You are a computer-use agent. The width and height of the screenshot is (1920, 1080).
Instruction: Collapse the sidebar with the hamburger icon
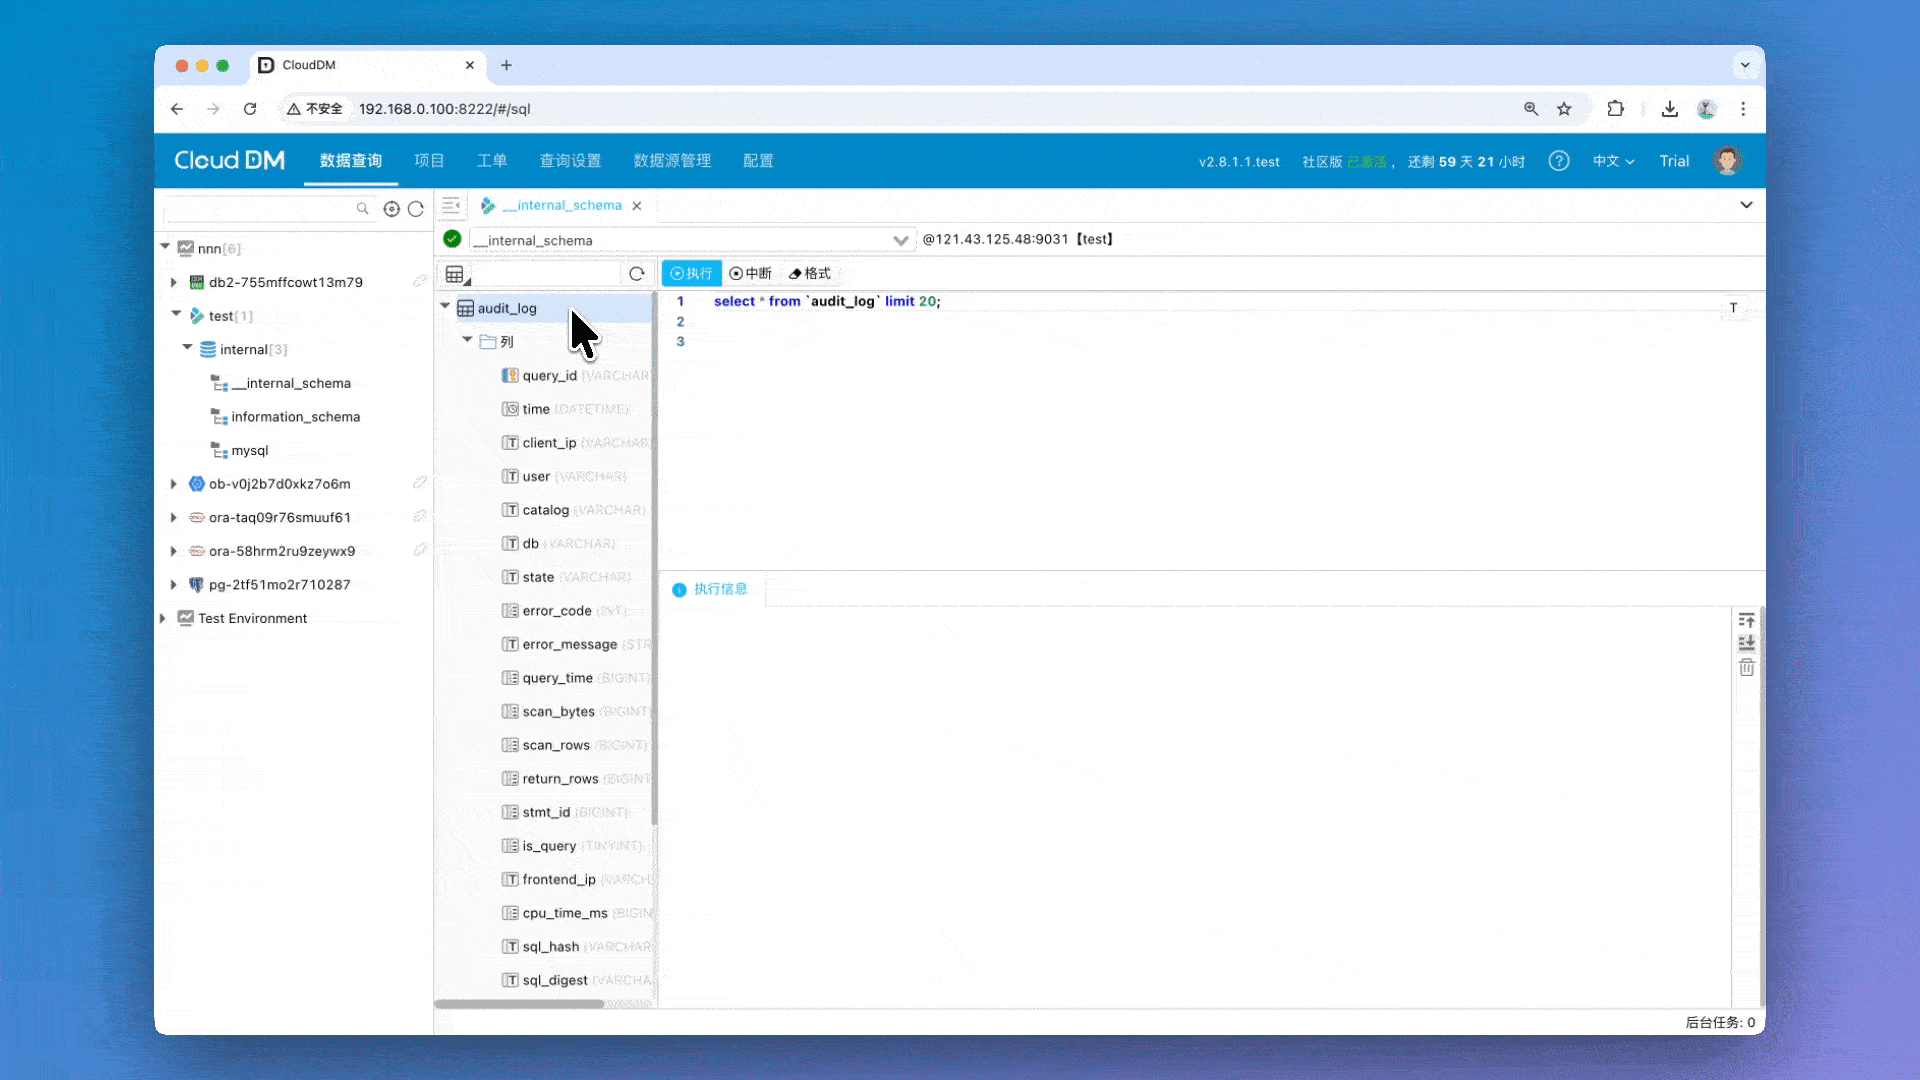[451, 205]
